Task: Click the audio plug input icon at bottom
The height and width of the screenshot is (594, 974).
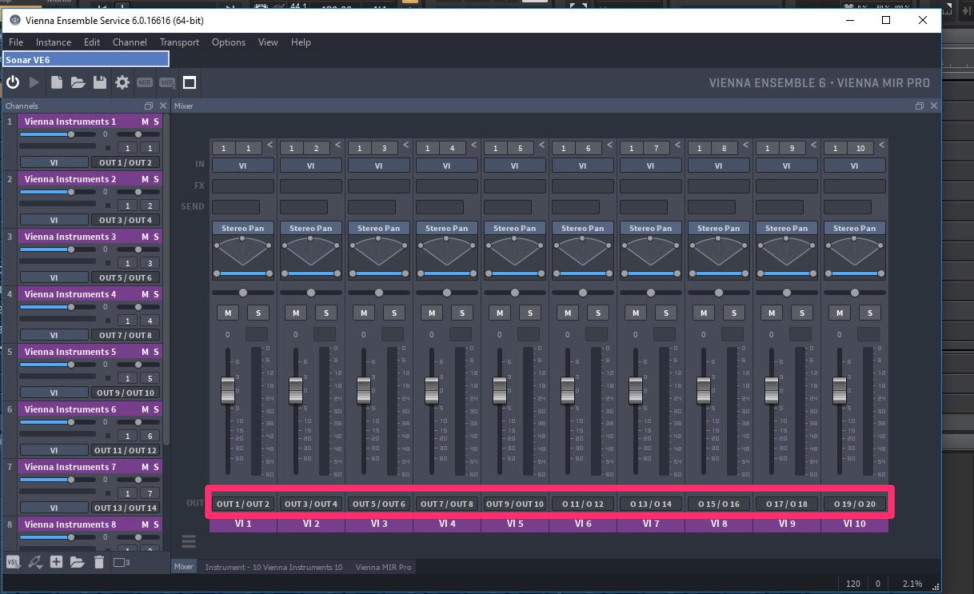Action: [35, 562]
